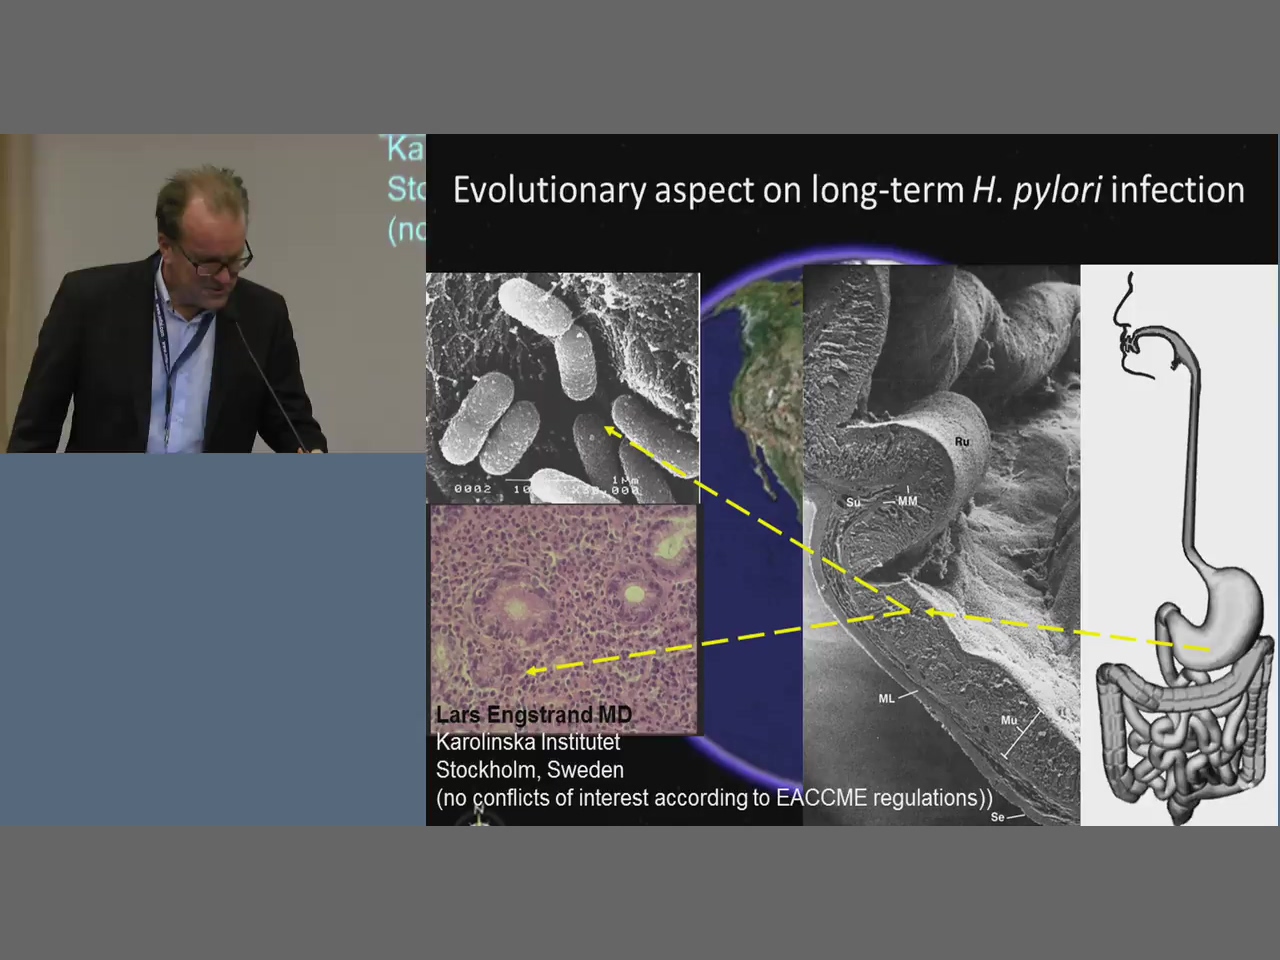
Task: Click the "Mu" label on the micrograph
Action: (1009, 720)
